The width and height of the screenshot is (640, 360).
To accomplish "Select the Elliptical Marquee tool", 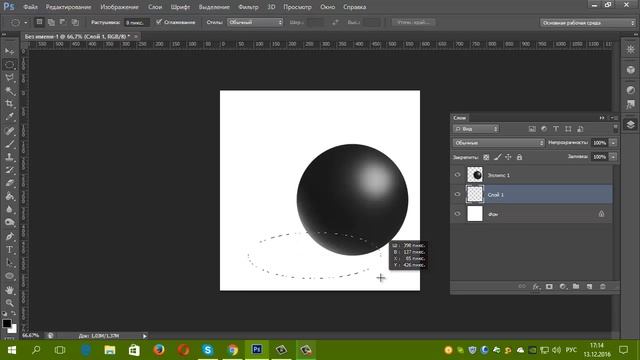I will 9,64.
